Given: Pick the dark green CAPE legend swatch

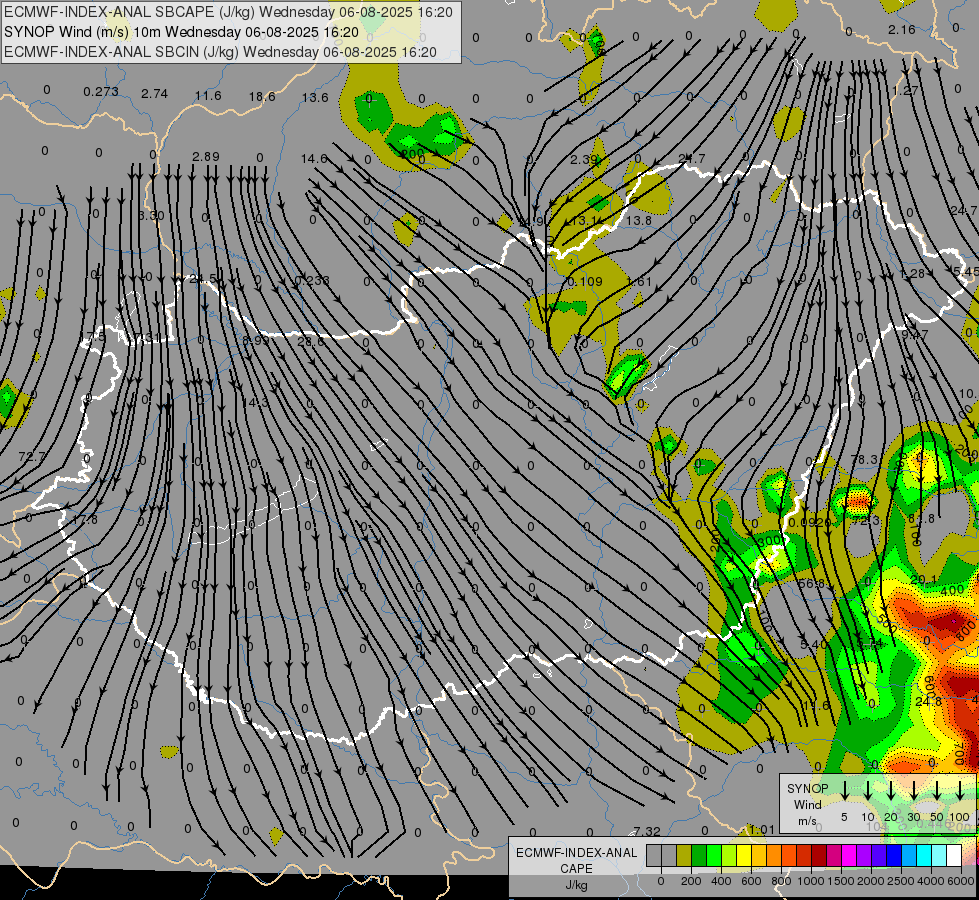Looking at the screenshot, I should pos(699,855).
